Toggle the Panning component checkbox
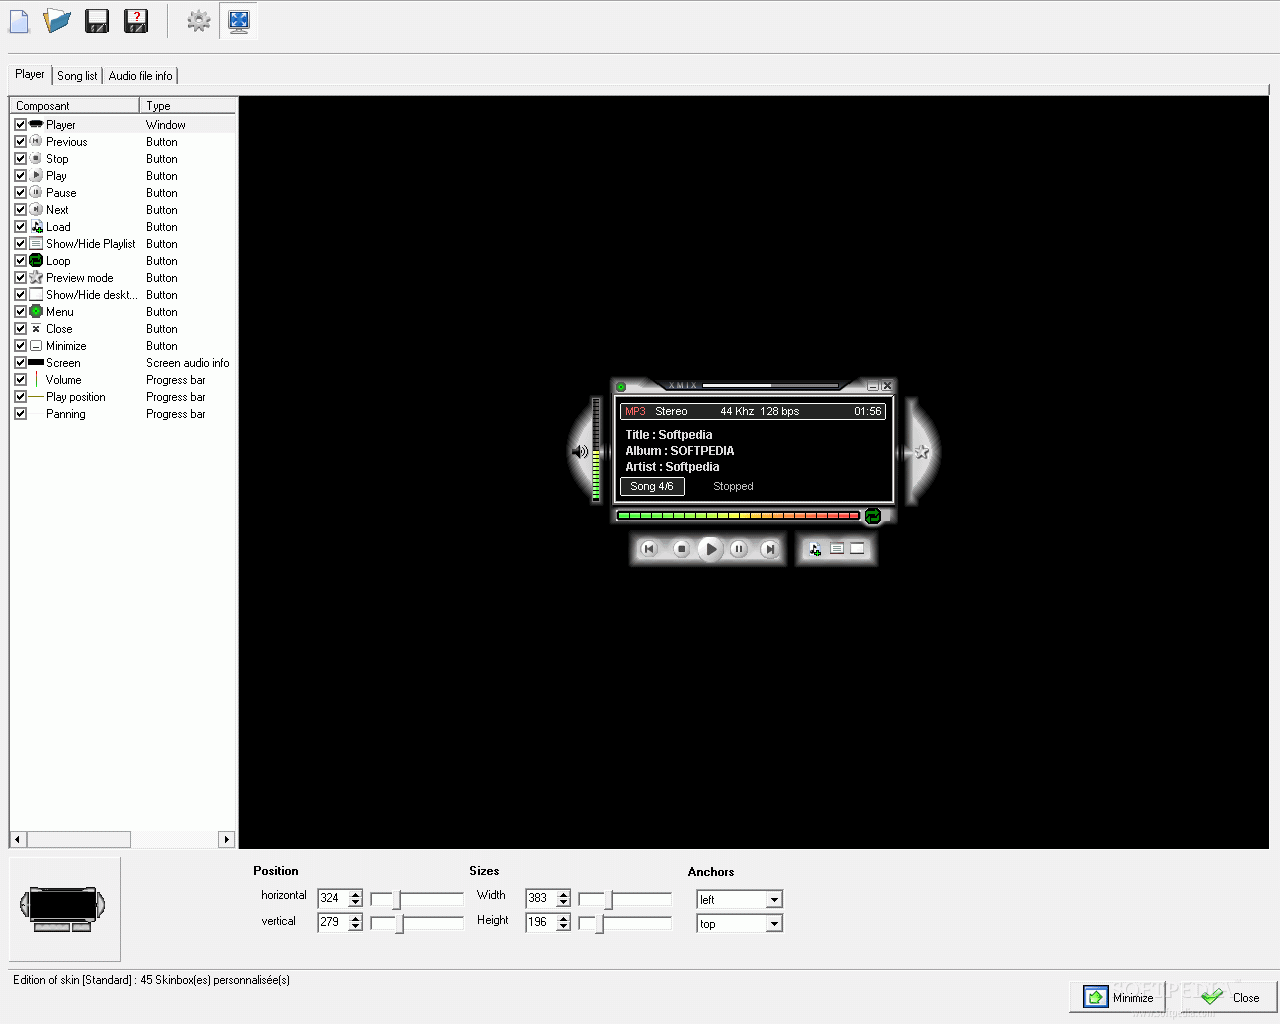Image resolution: width=1280 pixels, height=1024 pixels. [x=20, y=414]
